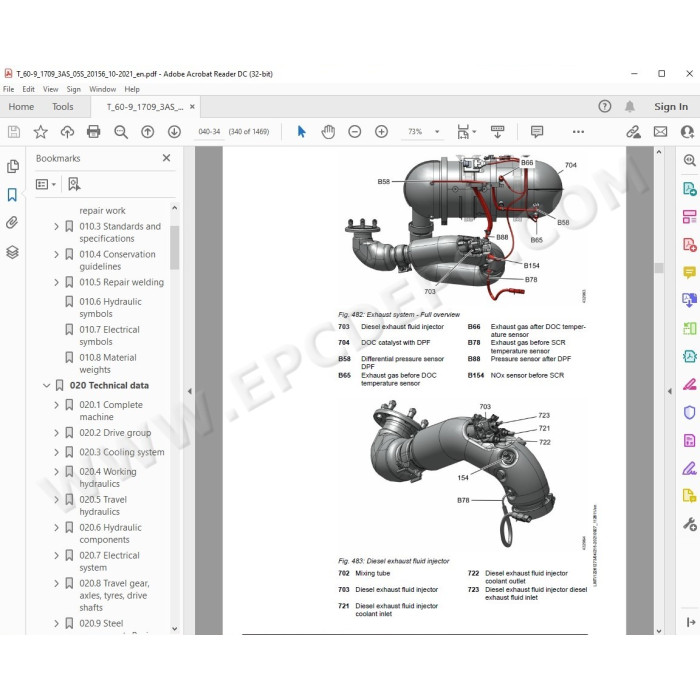
Task: Open the Protect shield tool
Action: 690,412
